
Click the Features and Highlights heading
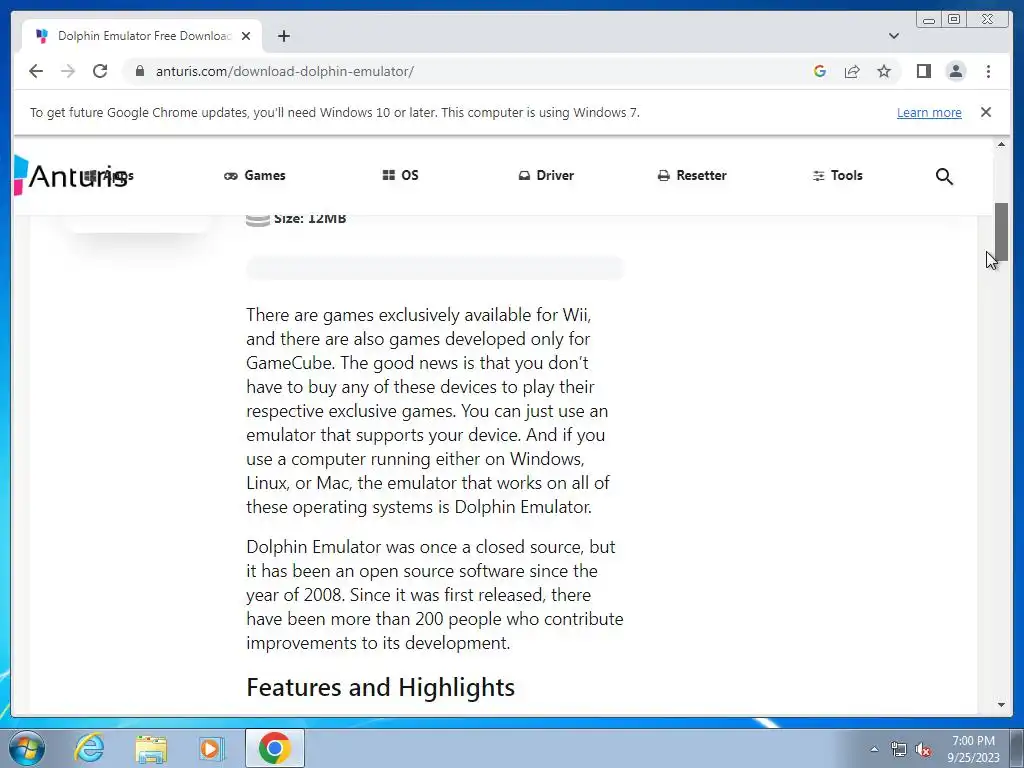380,687
